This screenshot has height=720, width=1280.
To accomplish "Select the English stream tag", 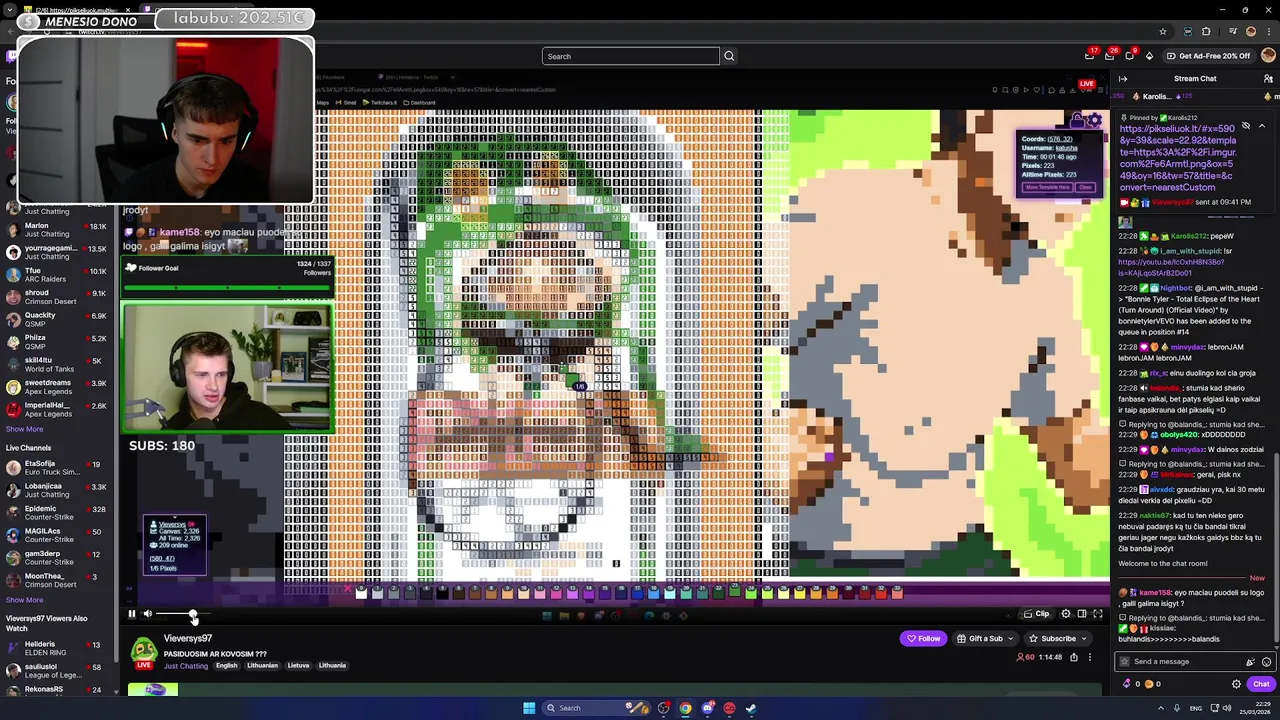I will [227, 666].
